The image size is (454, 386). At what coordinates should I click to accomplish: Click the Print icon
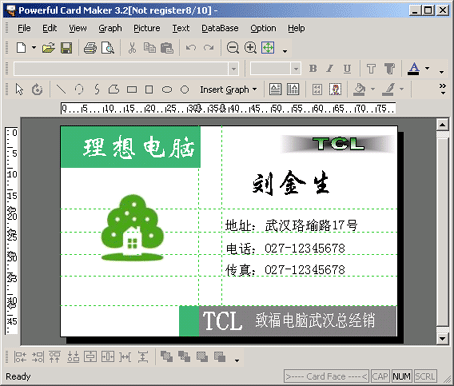point(90,48)
